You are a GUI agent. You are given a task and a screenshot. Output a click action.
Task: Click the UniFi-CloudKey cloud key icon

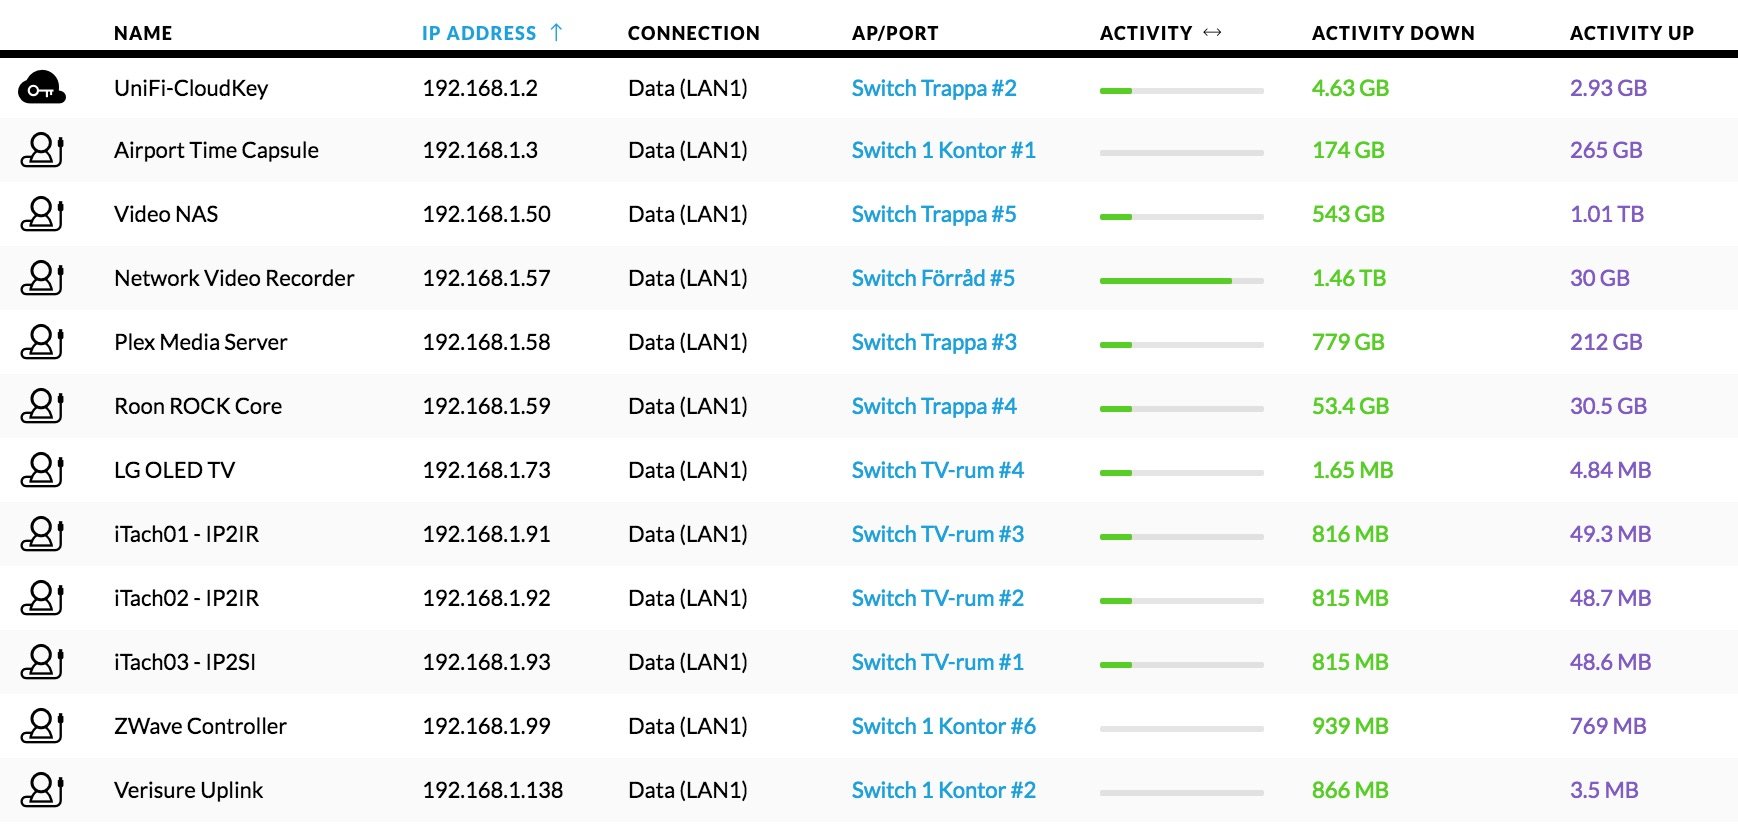pyautogui.click(x=42, y=88)
